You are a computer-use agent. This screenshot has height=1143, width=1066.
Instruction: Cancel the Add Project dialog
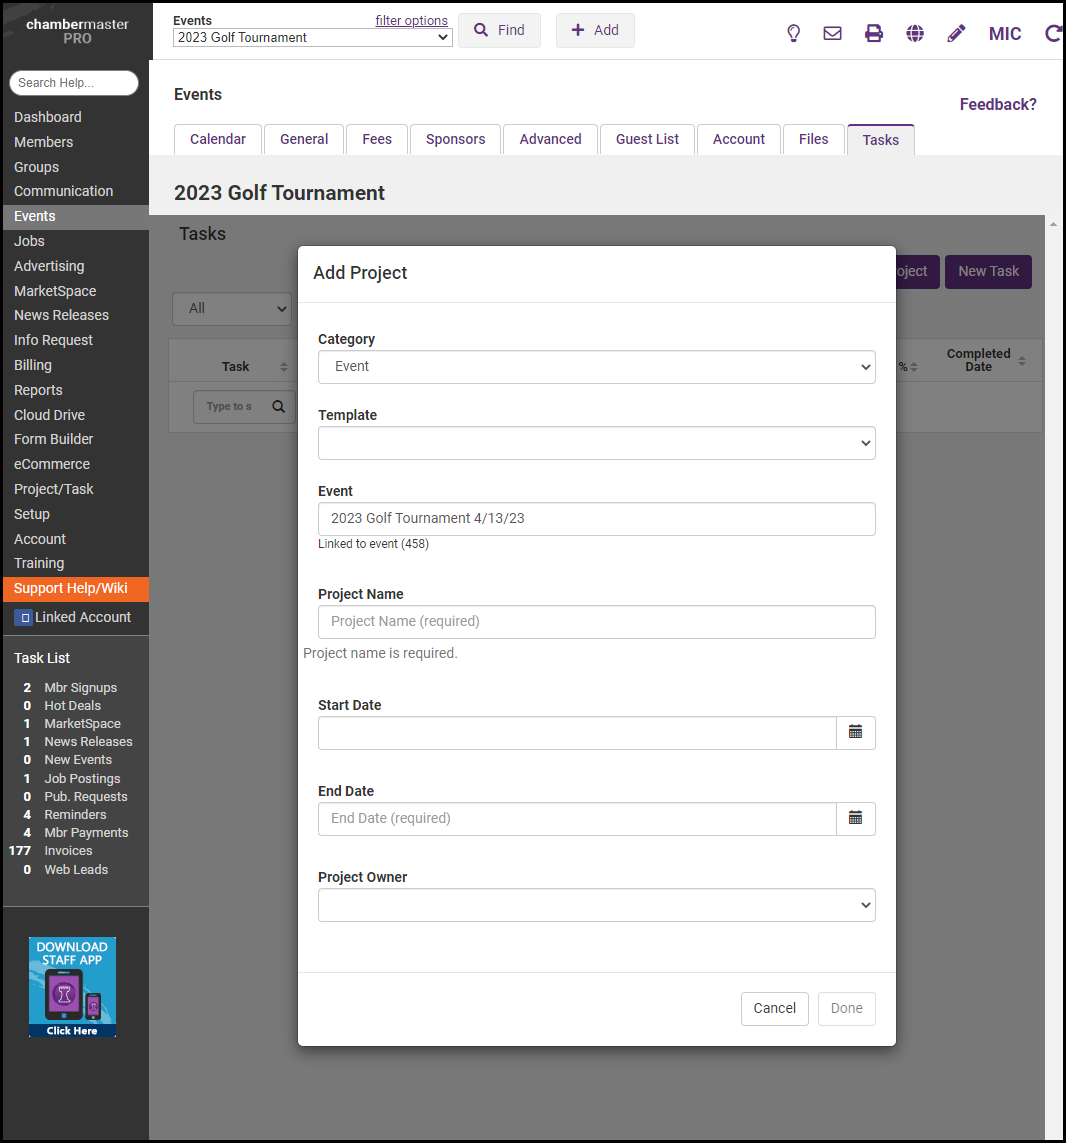coord(774,1008)
